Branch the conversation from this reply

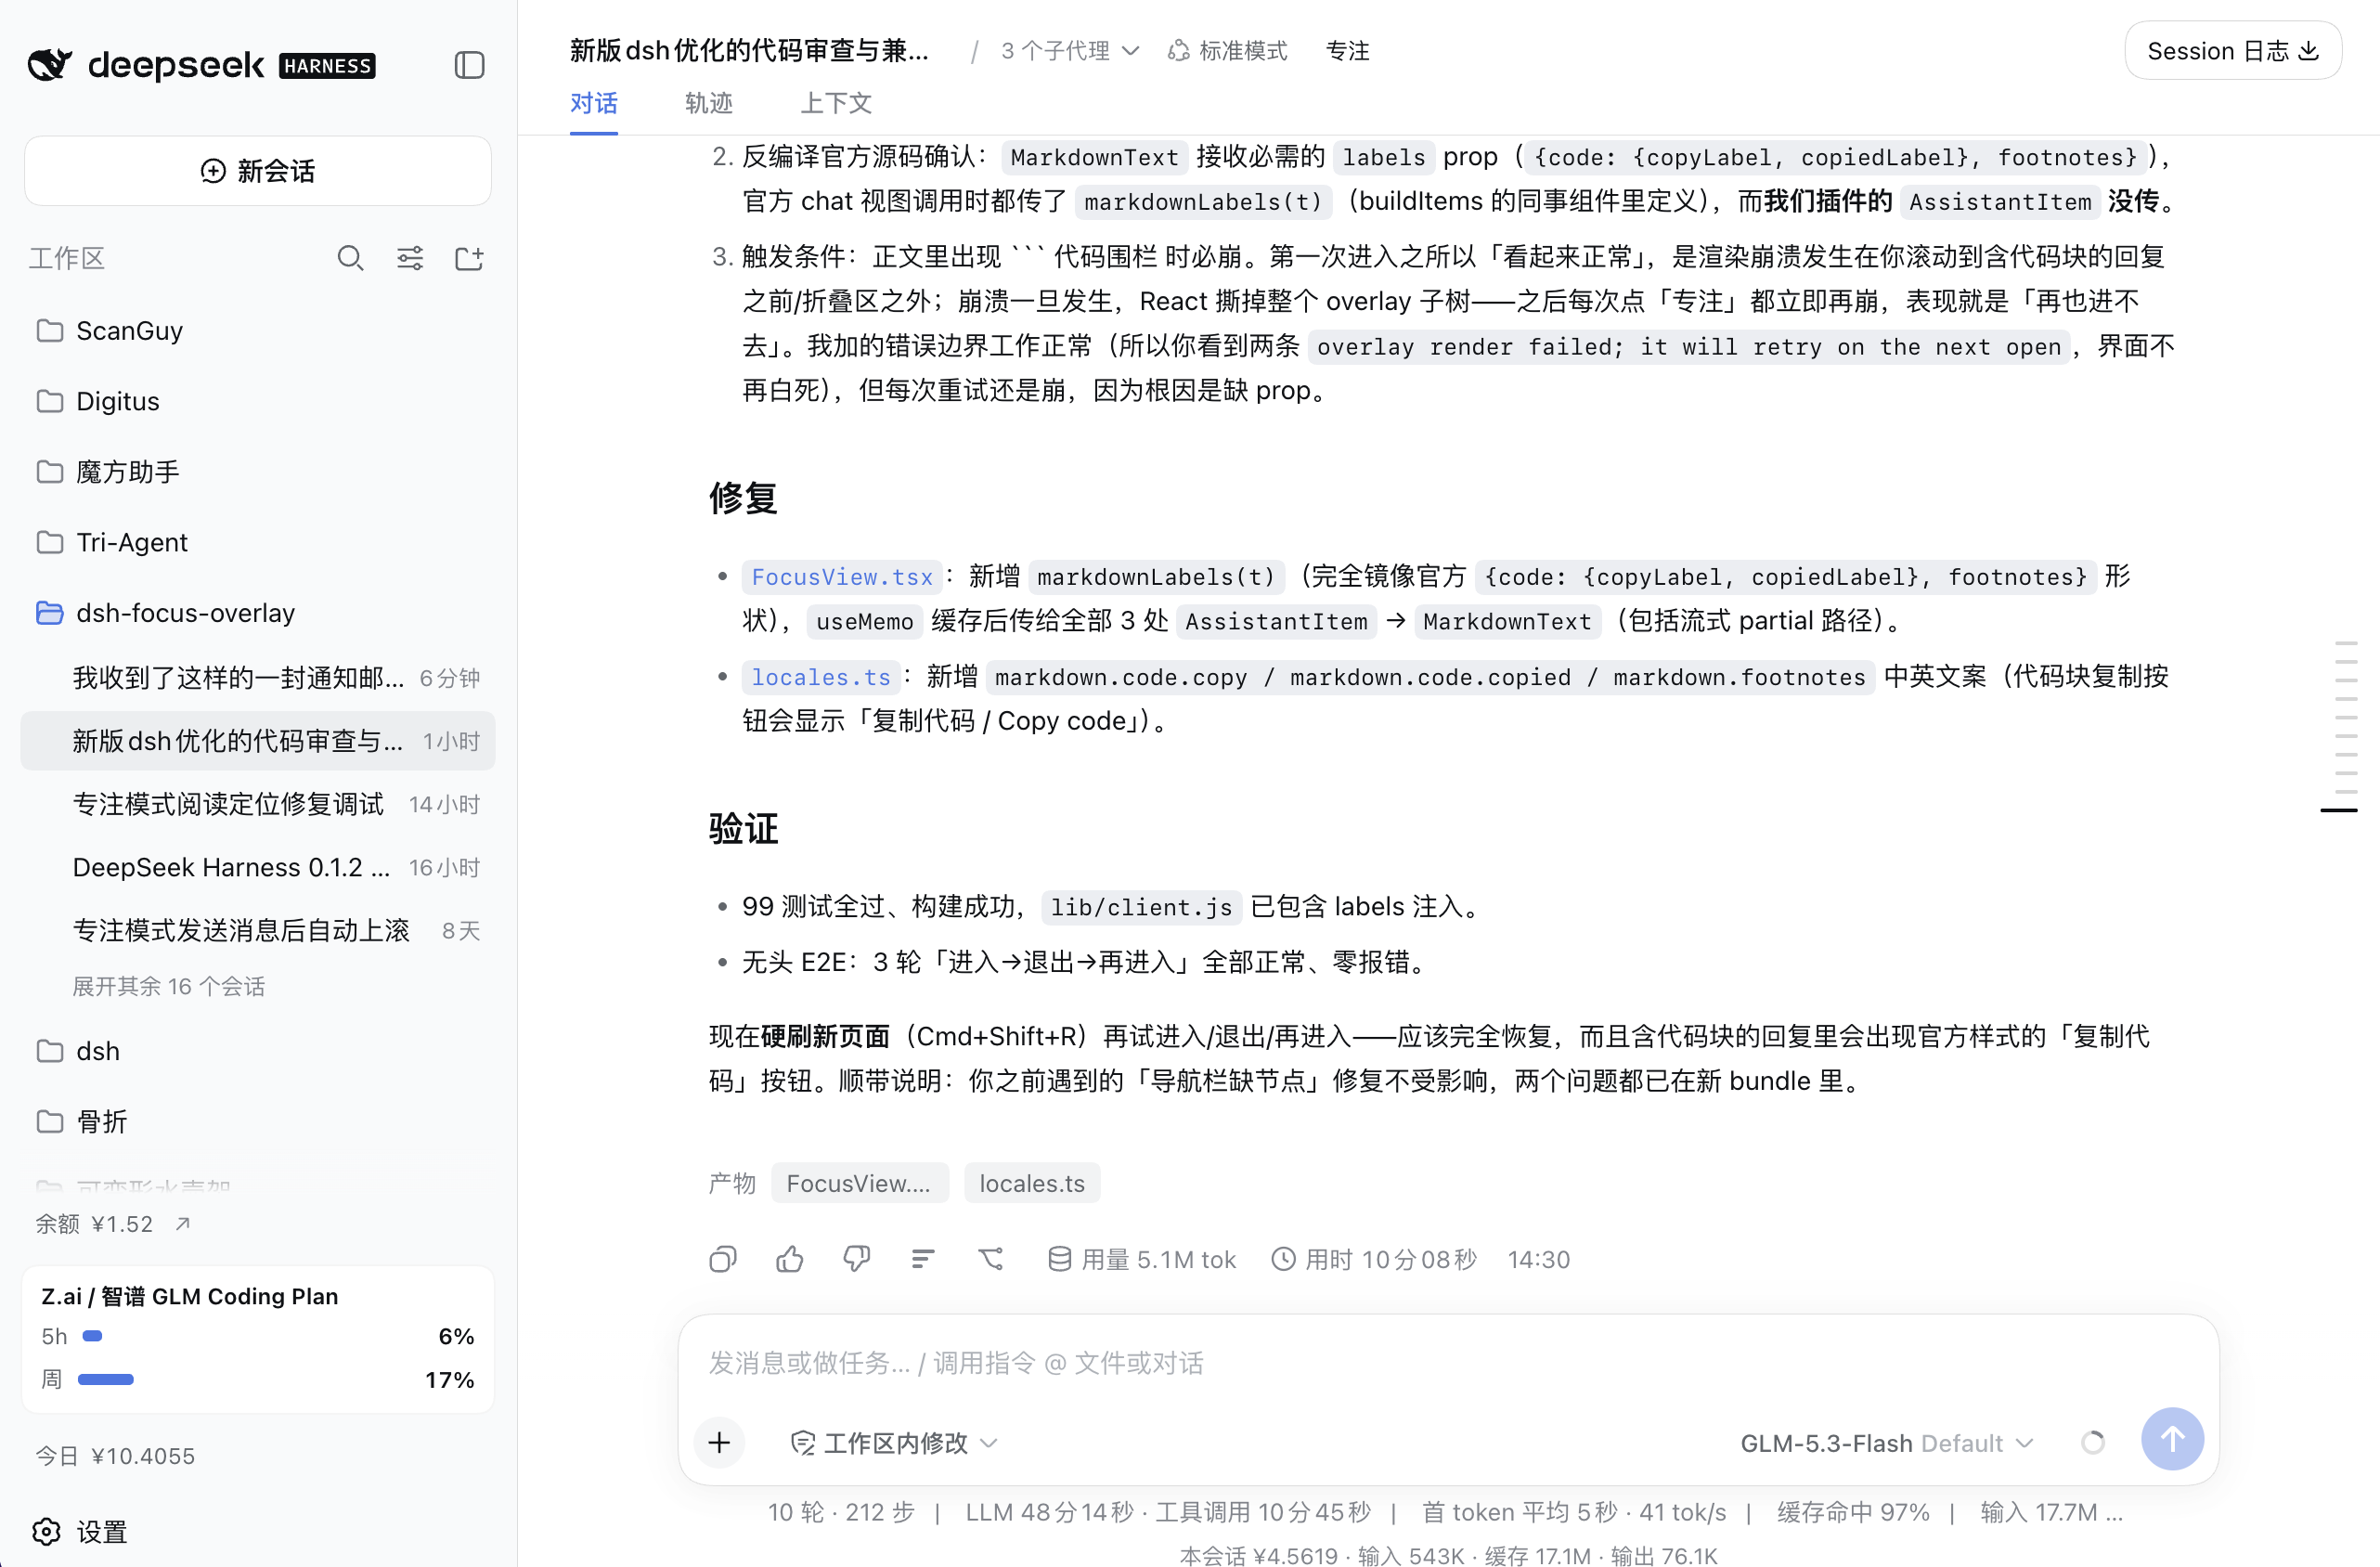pyautogui.click(x=991, y=1259)
